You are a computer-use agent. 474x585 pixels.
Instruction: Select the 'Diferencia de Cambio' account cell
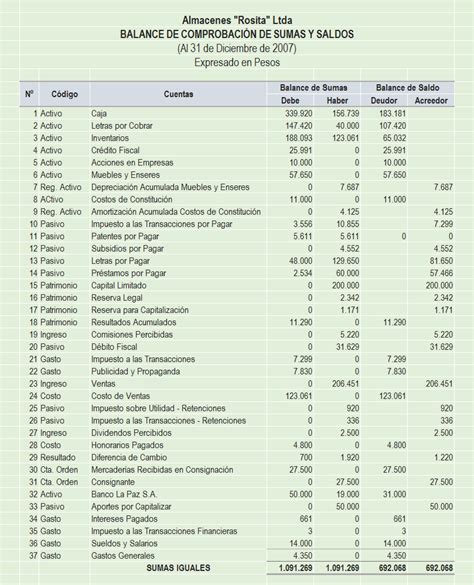(x=129, y=458)
